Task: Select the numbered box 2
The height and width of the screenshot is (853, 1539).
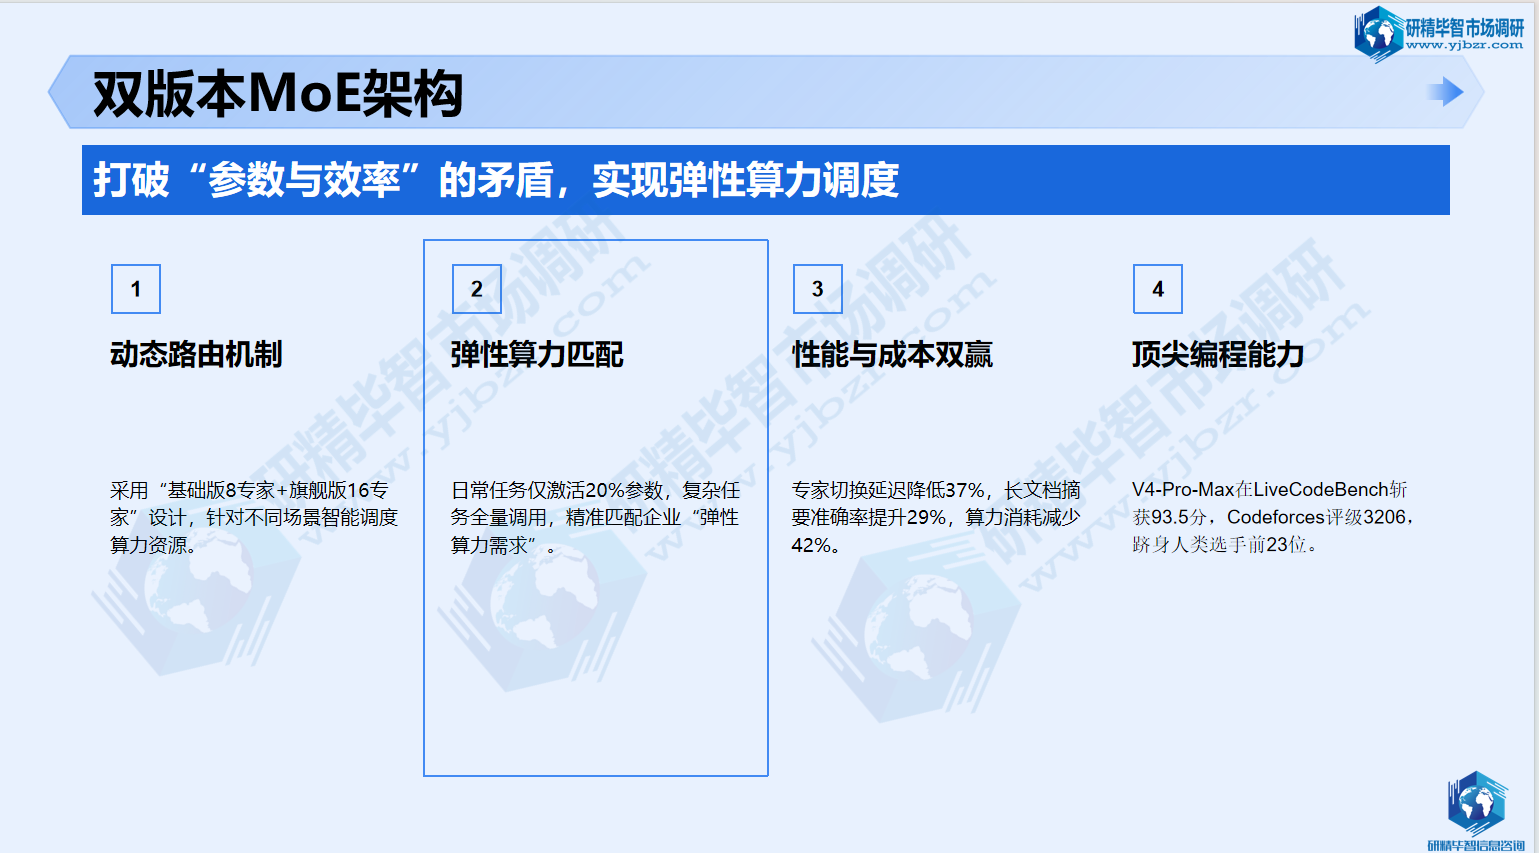Action: pyautogui.click(x=477, y=289)
